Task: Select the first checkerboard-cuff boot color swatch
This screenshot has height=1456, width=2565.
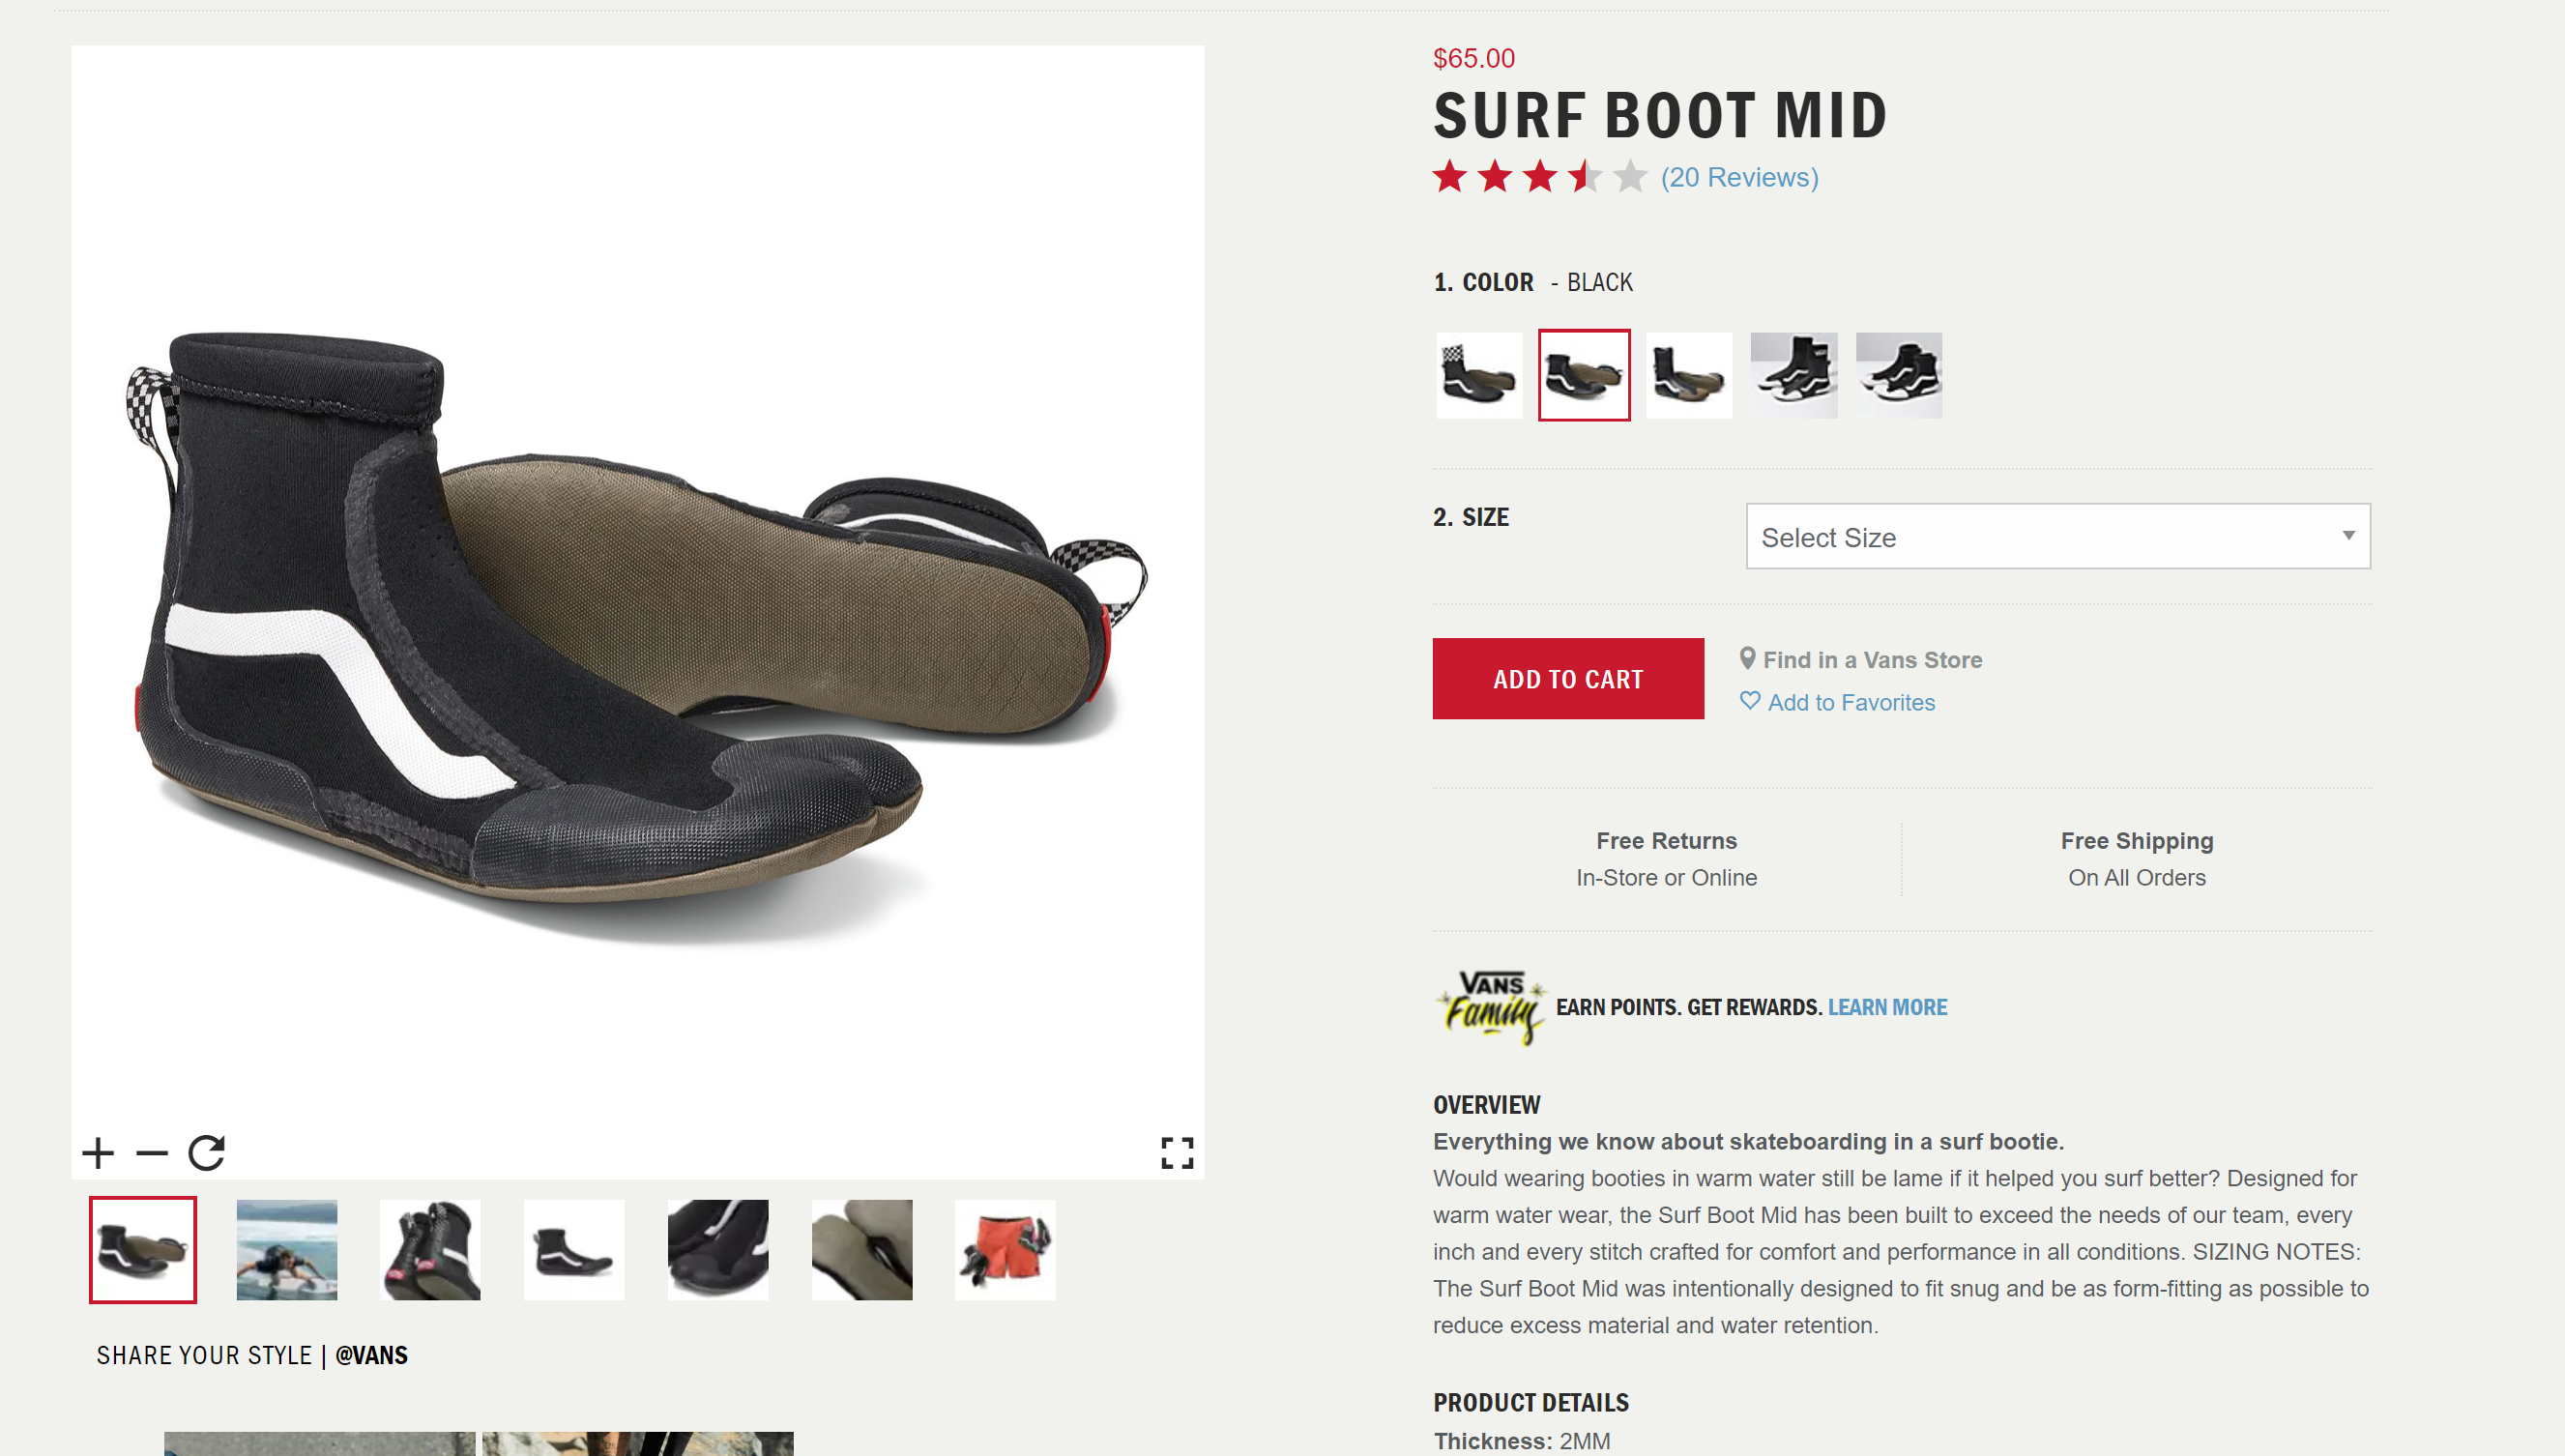Action: pyautogui.click(x=1479, y=375)
